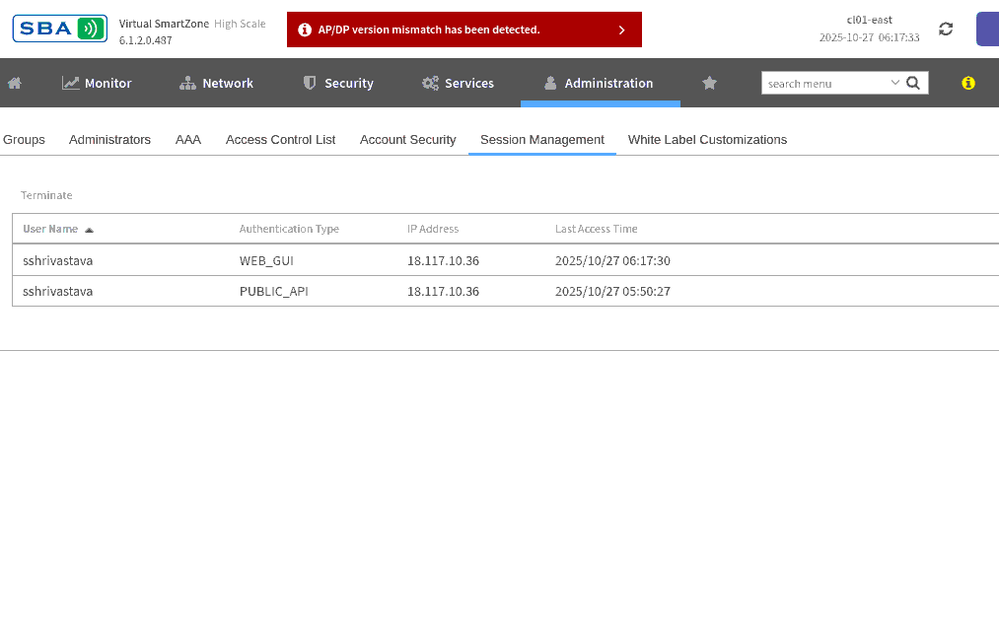The height and width of the screenshot is (630, 999).
Task: Expand the search menu dropdown arrow
Action: 895,83
